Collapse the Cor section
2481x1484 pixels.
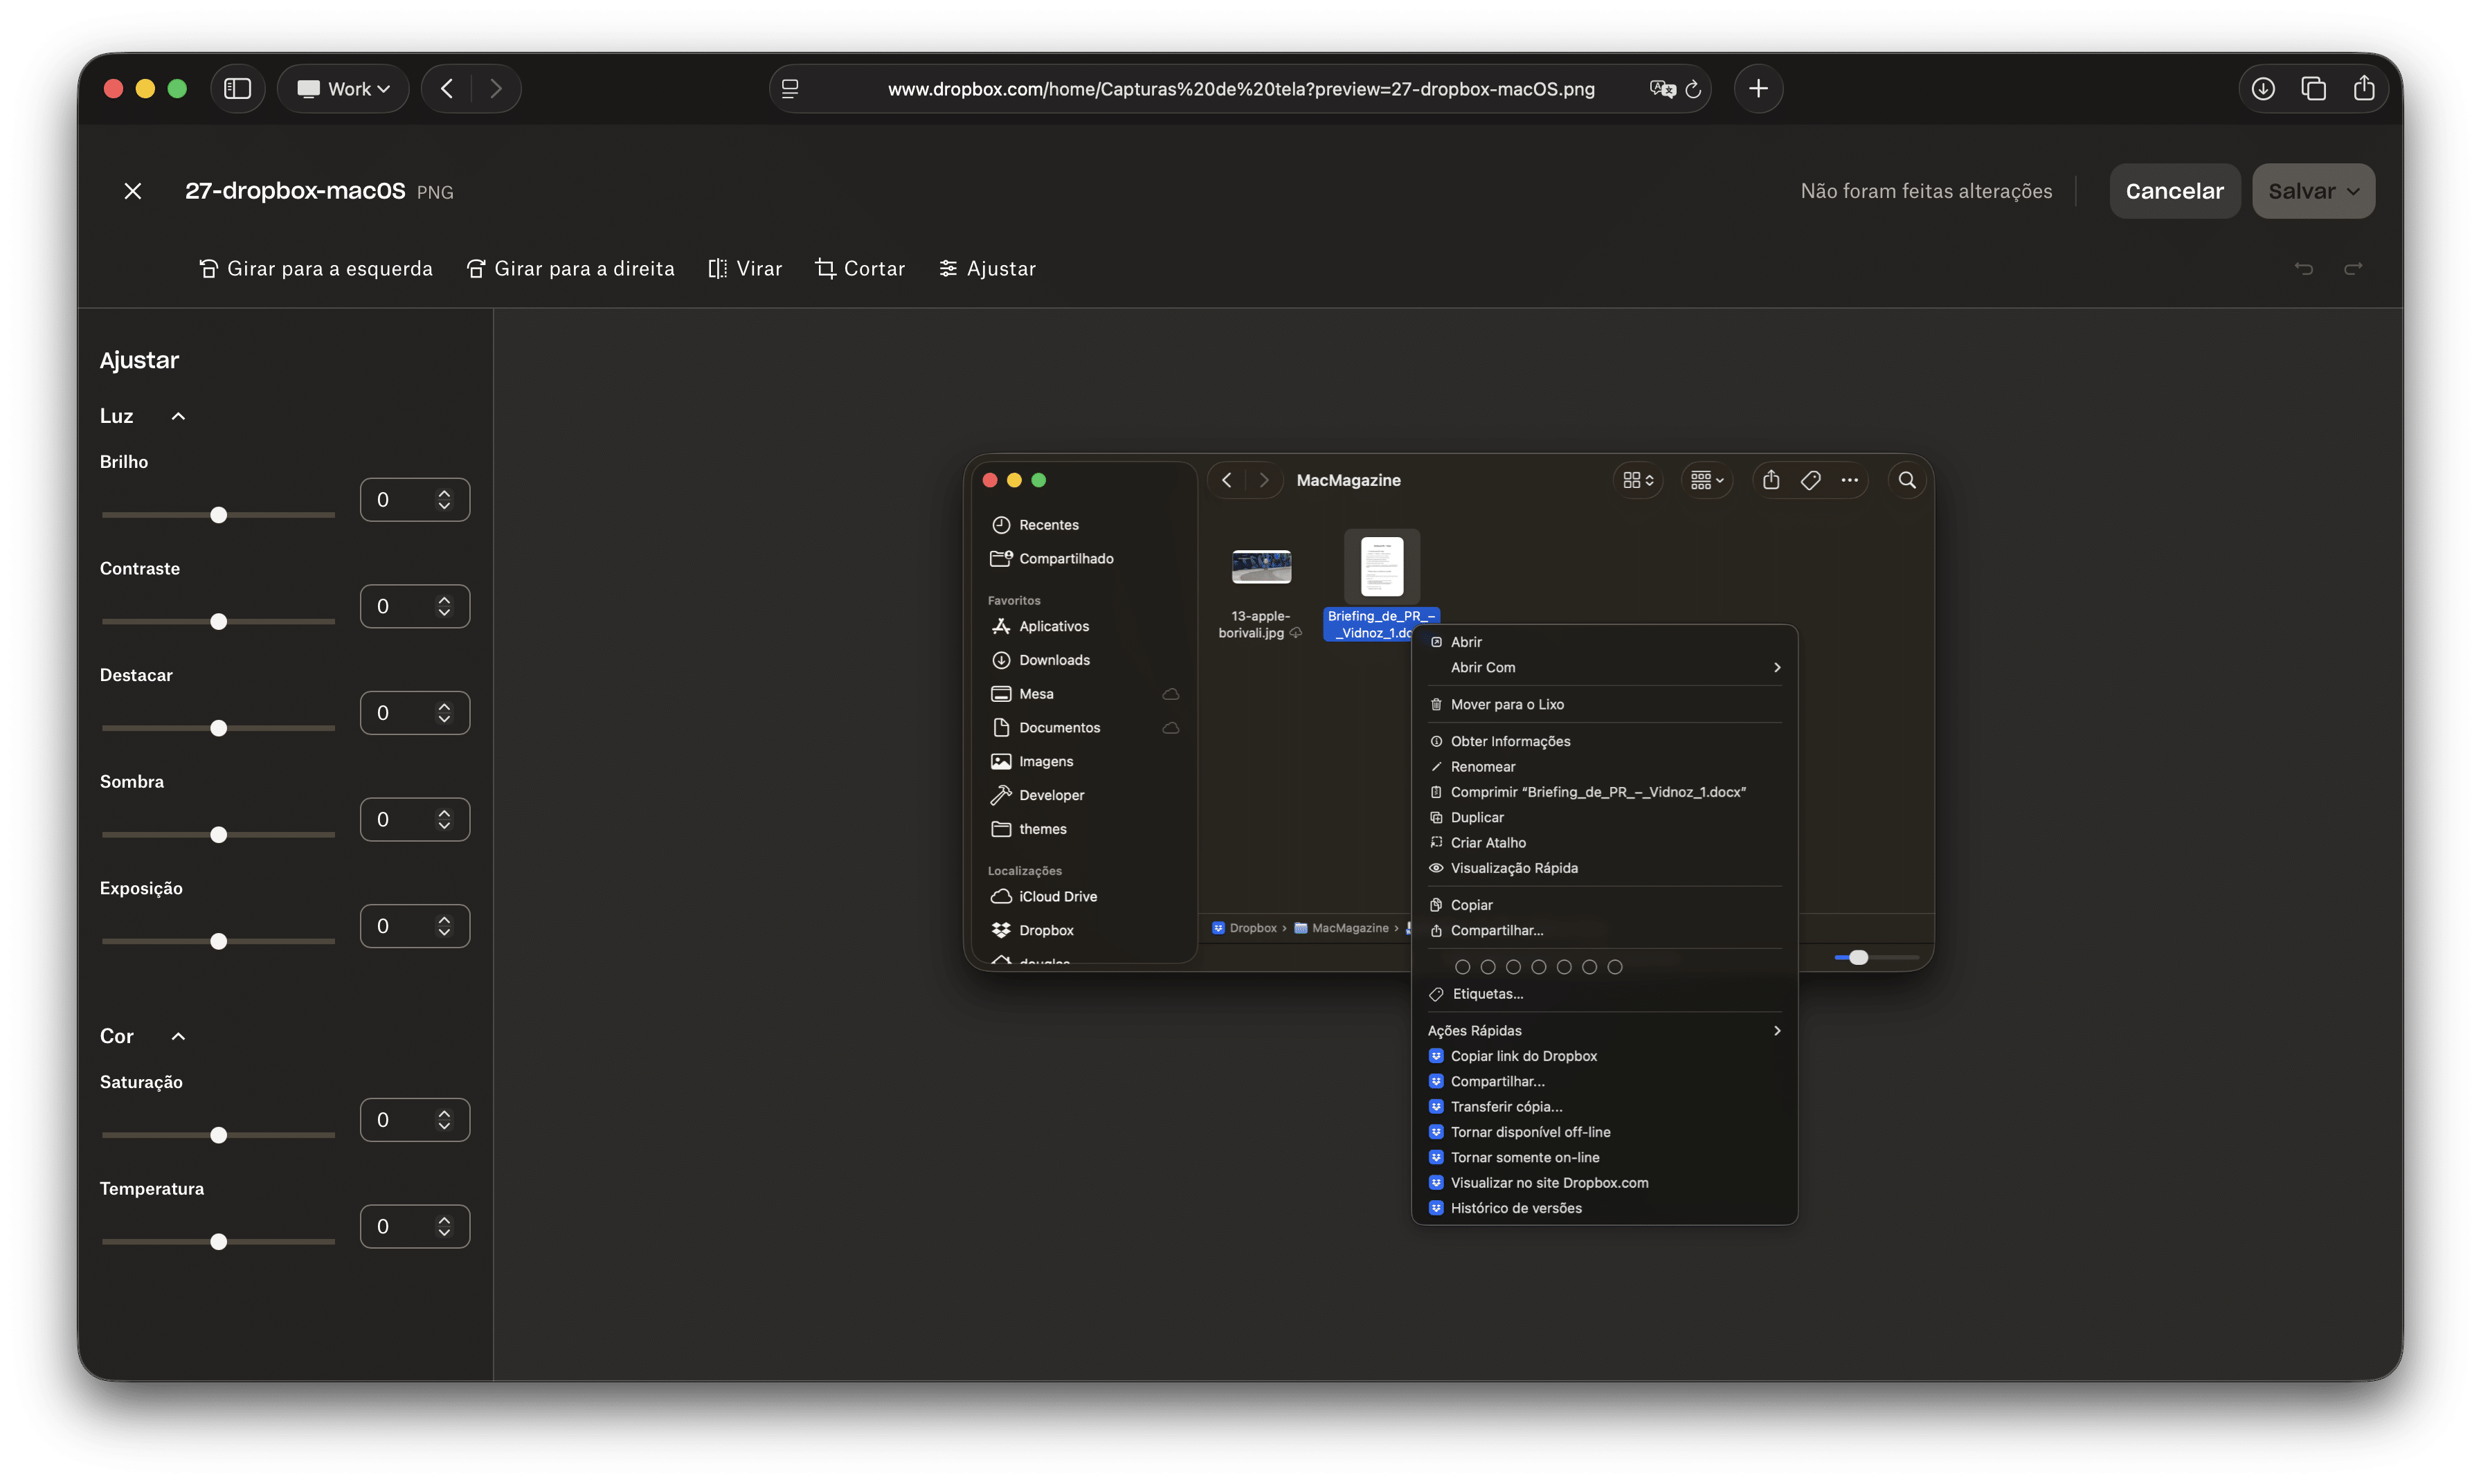click(x=178, y=1037)
